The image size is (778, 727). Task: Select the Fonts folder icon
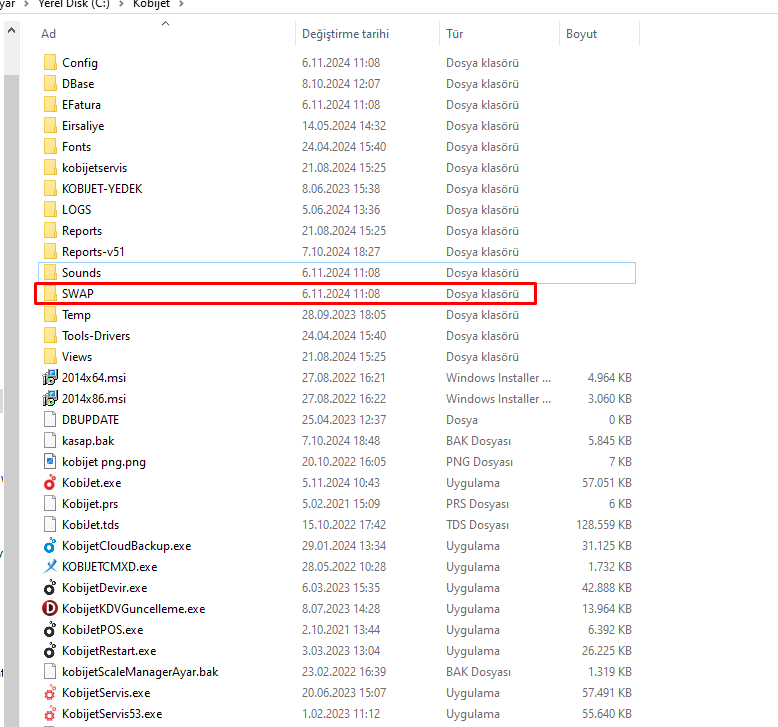pyautogui.click(x=50, y=146)
